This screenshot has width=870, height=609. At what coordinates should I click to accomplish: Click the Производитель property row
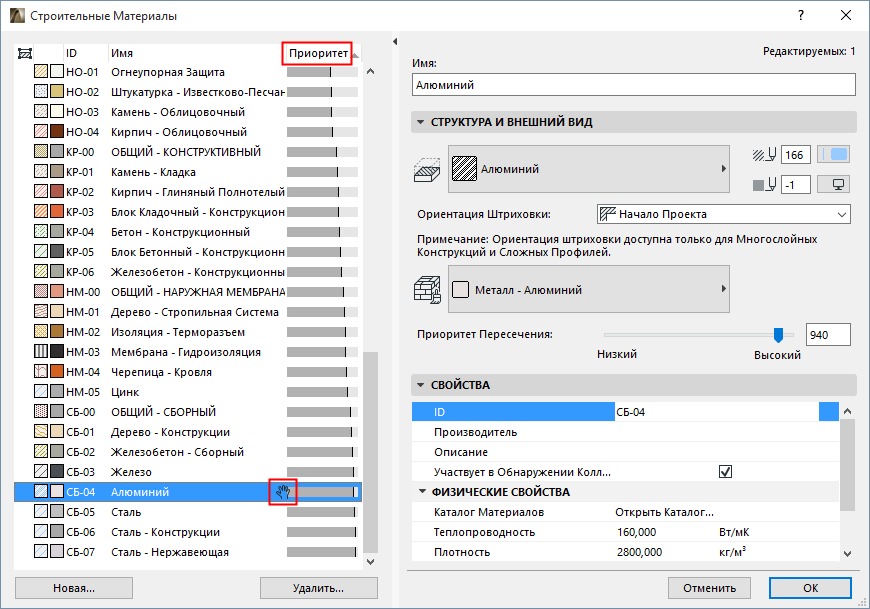[625, 432]
